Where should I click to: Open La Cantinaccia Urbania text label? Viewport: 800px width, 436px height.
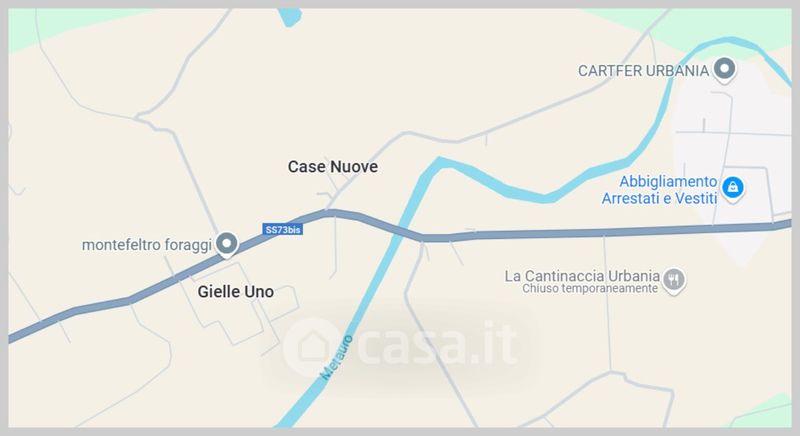pyautogui.click(x=582, y=276)
